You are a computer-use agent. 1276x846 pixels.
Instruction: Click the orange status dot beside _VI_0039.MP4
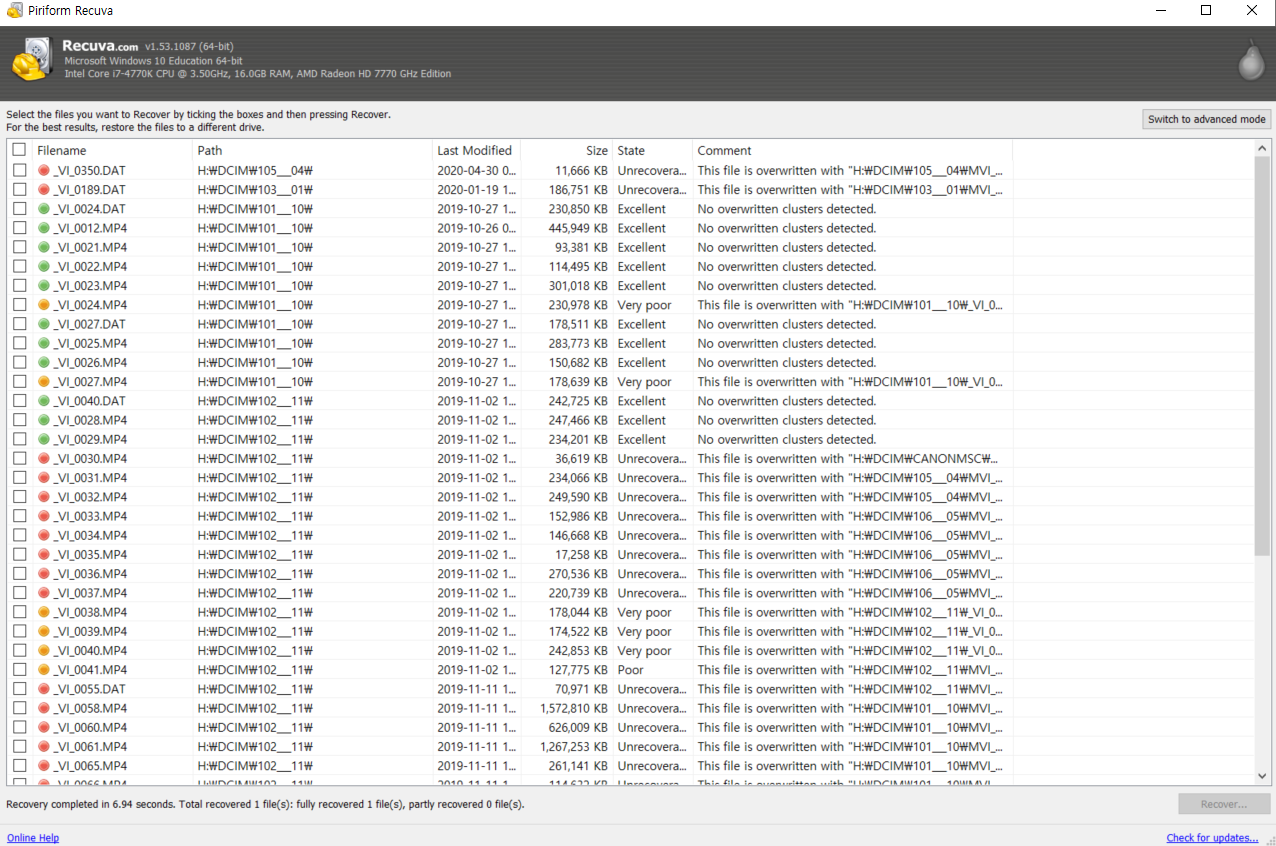pyautogui.click(x=44, y=631)
